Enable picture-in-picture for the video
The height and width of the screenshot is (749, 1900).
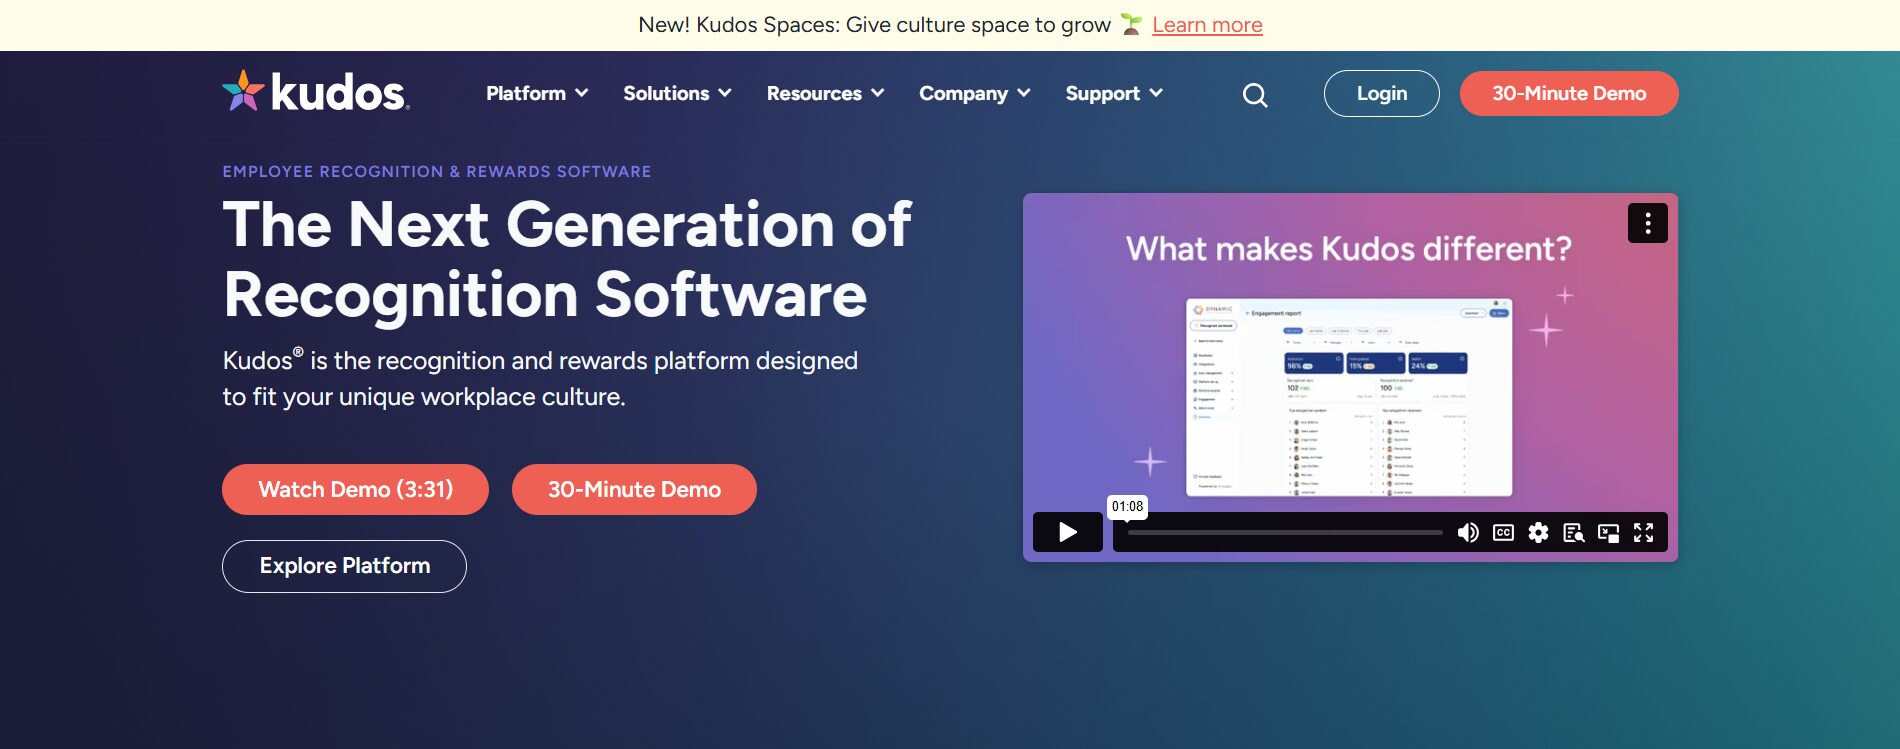pyautogui.click(x=1608, y=532)
